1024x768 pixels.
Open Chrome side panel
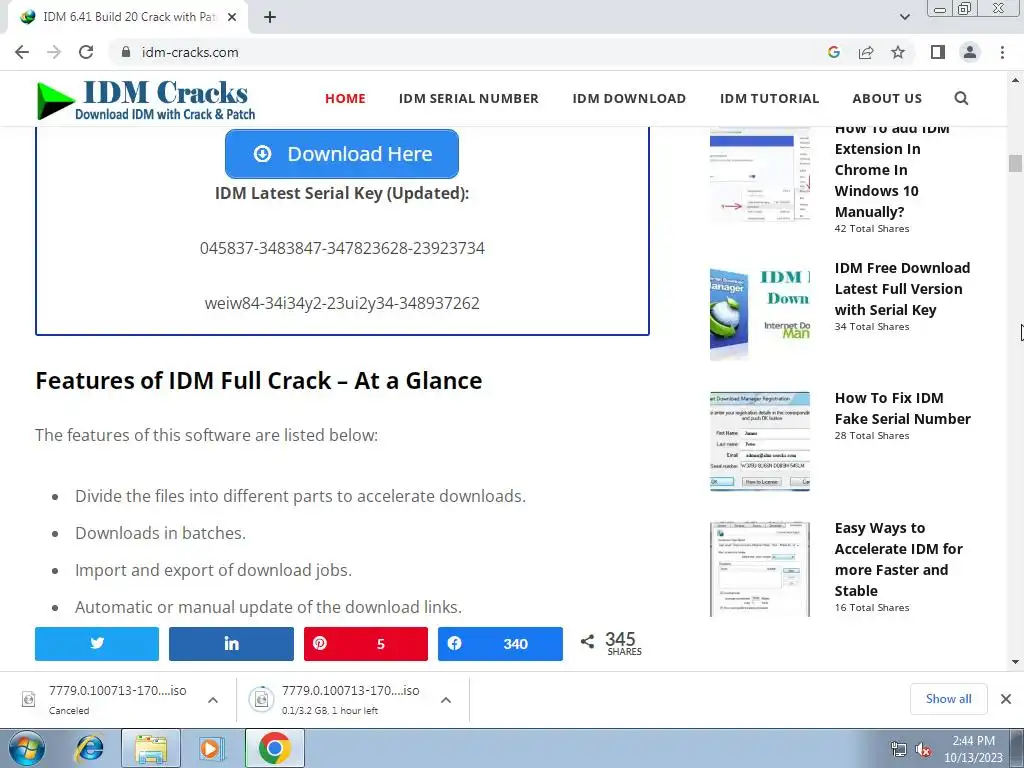pyautogui.click(x=938, y=52)
